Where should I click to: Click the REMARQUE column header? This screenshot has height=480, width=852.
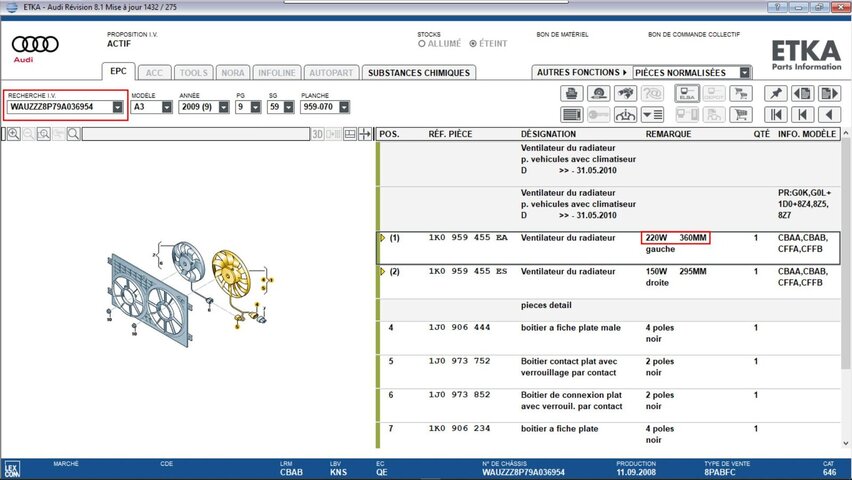coord(668,134)
